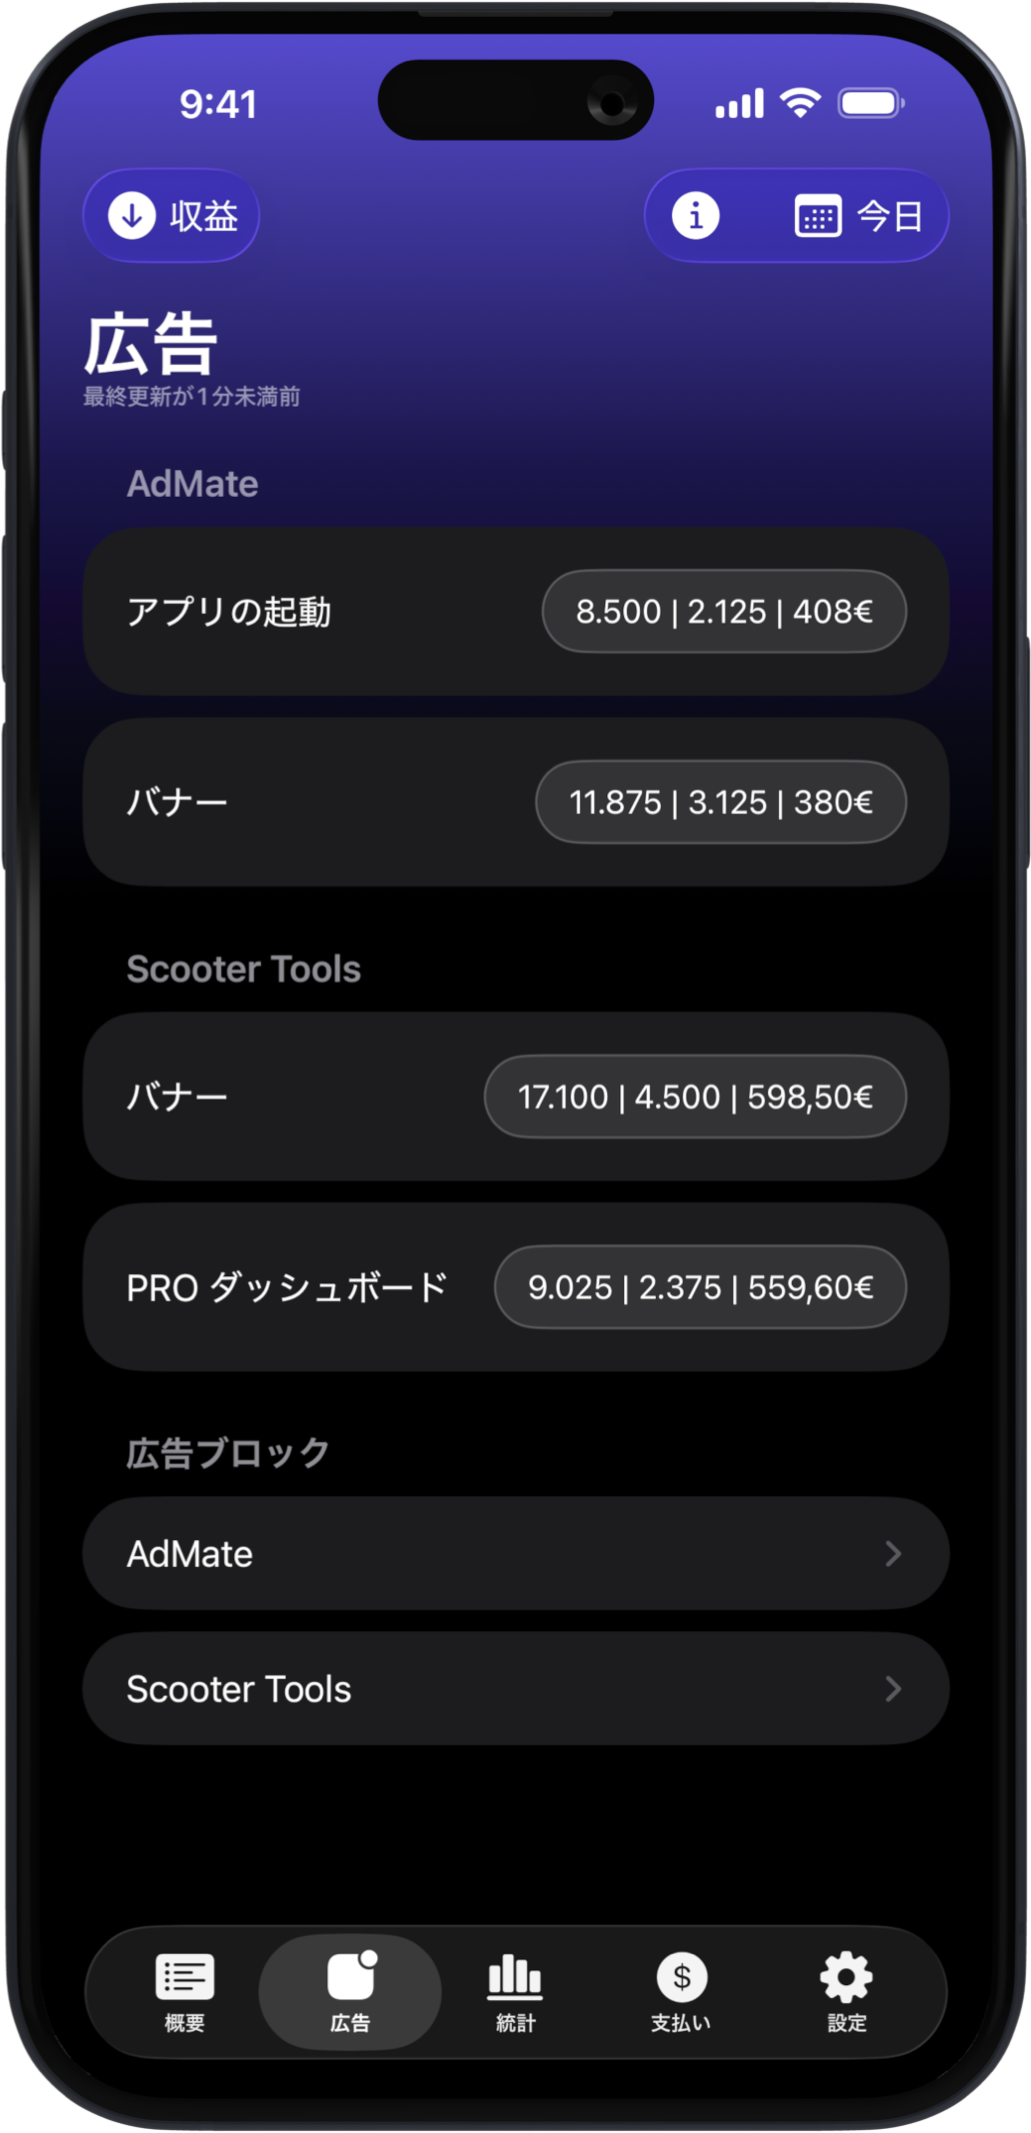The width and height of the screenshot is (1031, 2133).
Task: Switch to the 統計 statistics tab
Action: click(515, 1992)
